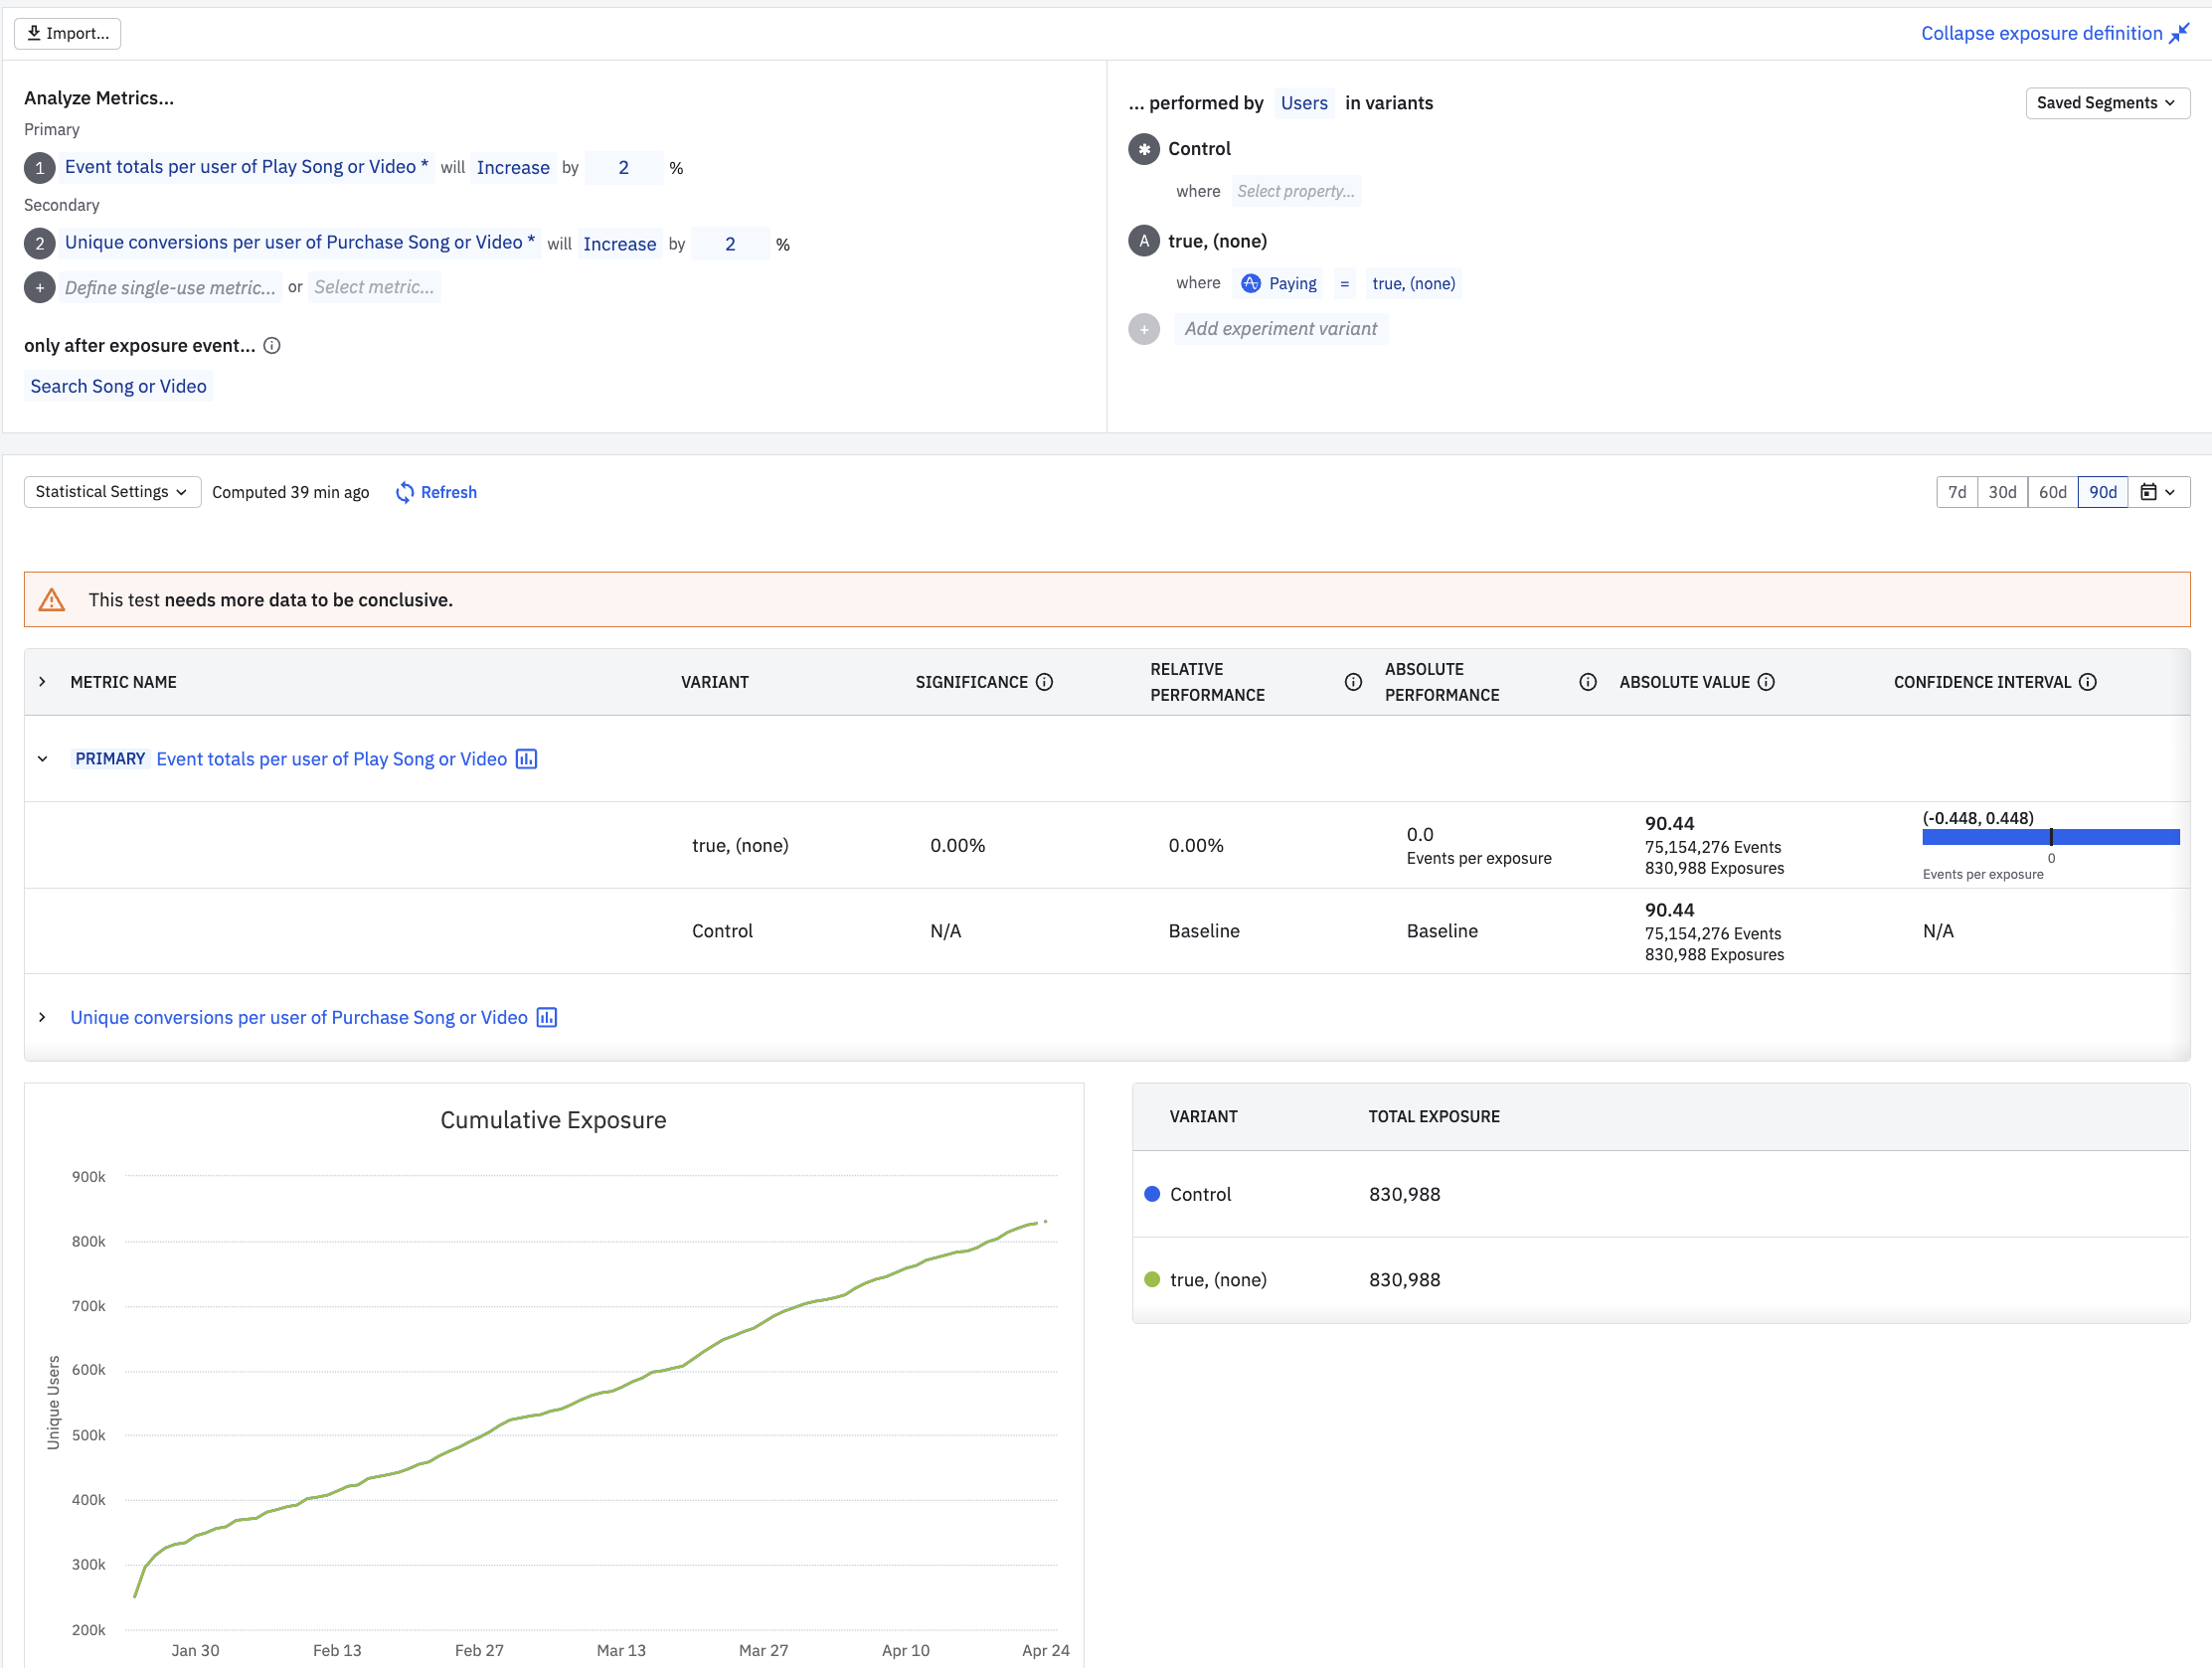The image size is (2212, 1668).
Task: Switch to the 60d date range
Action: (x=2052, y=493)
